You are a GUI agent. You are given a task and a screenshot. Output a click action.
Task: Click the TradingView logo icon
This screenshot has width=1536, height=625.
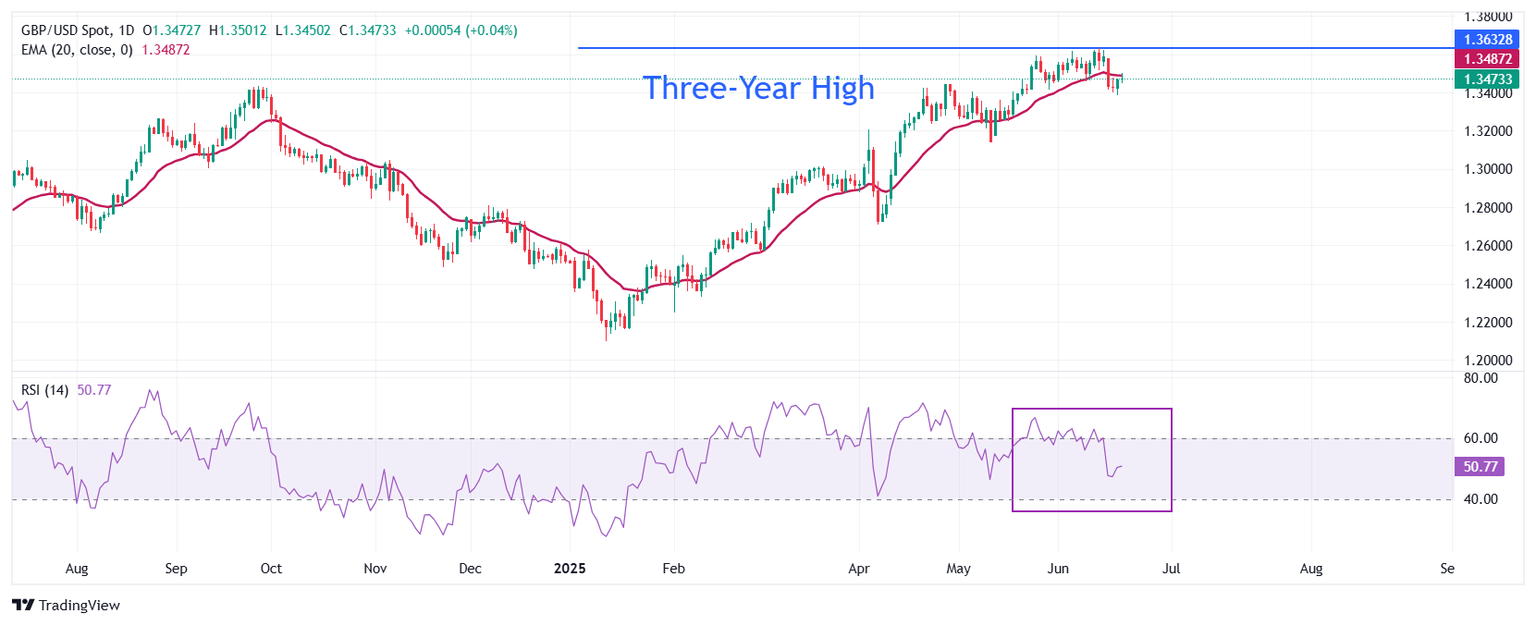pyautogui.click(x=23, y=605)
